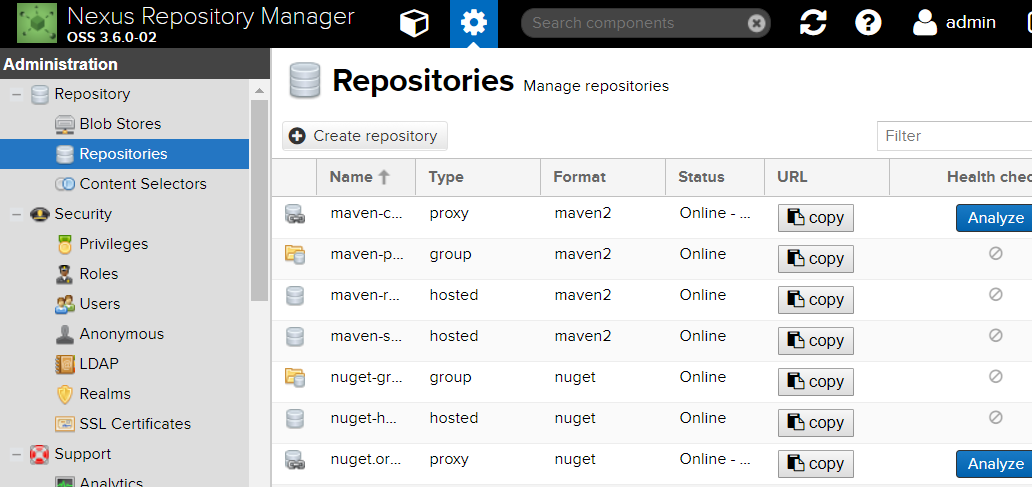This screenshot has width=1032, height=487.
Task: Copy URL of nuget-hosted repository
Action: click(815, 422)
